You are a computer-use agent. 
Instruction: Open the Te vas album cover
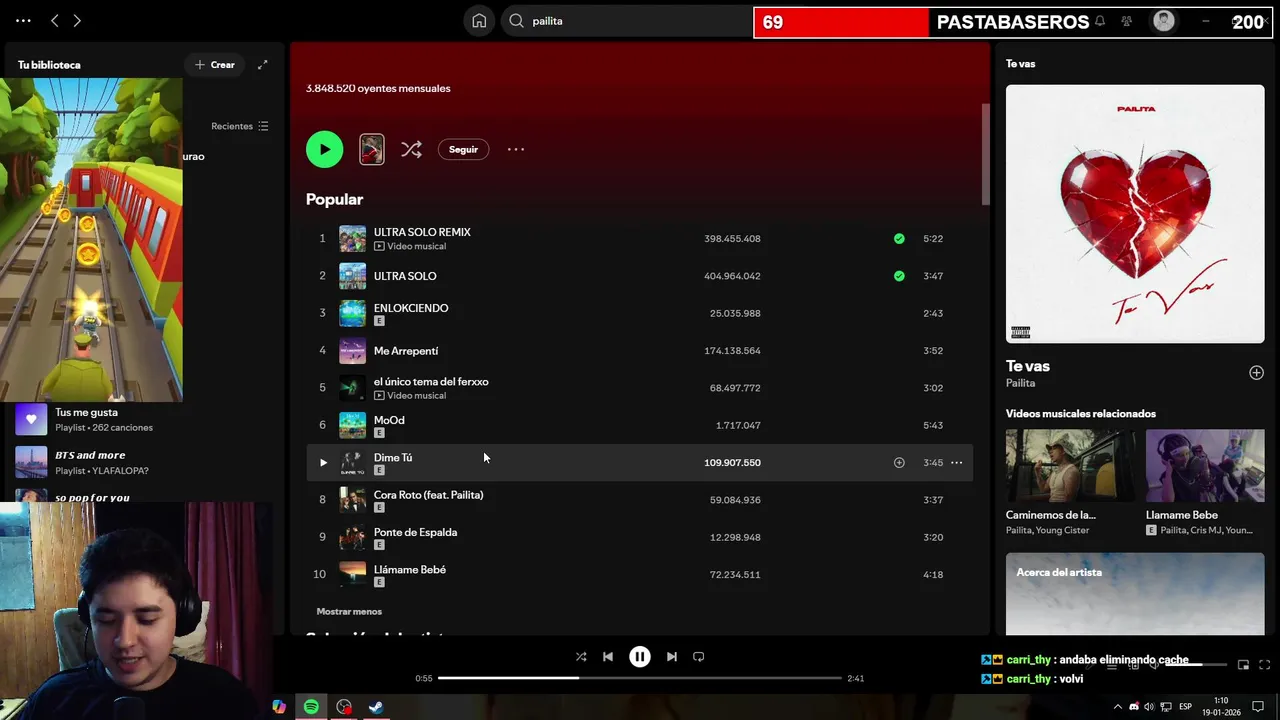coord(1135,214)
